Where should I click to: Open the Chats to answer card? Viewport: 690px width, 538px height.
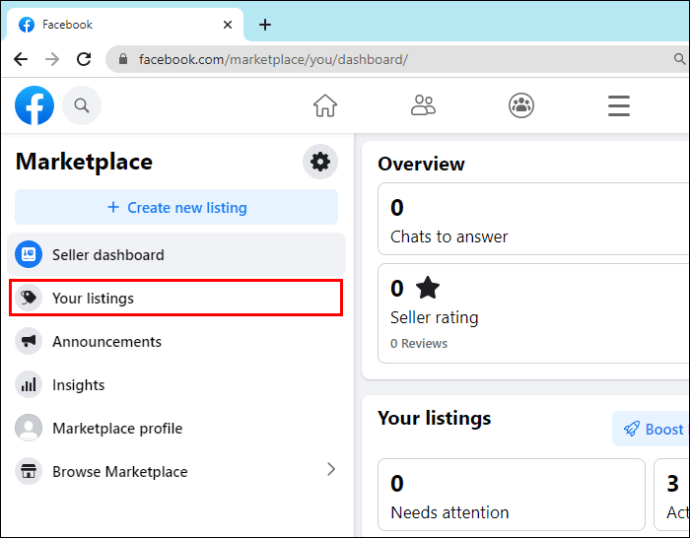[533, 219]
